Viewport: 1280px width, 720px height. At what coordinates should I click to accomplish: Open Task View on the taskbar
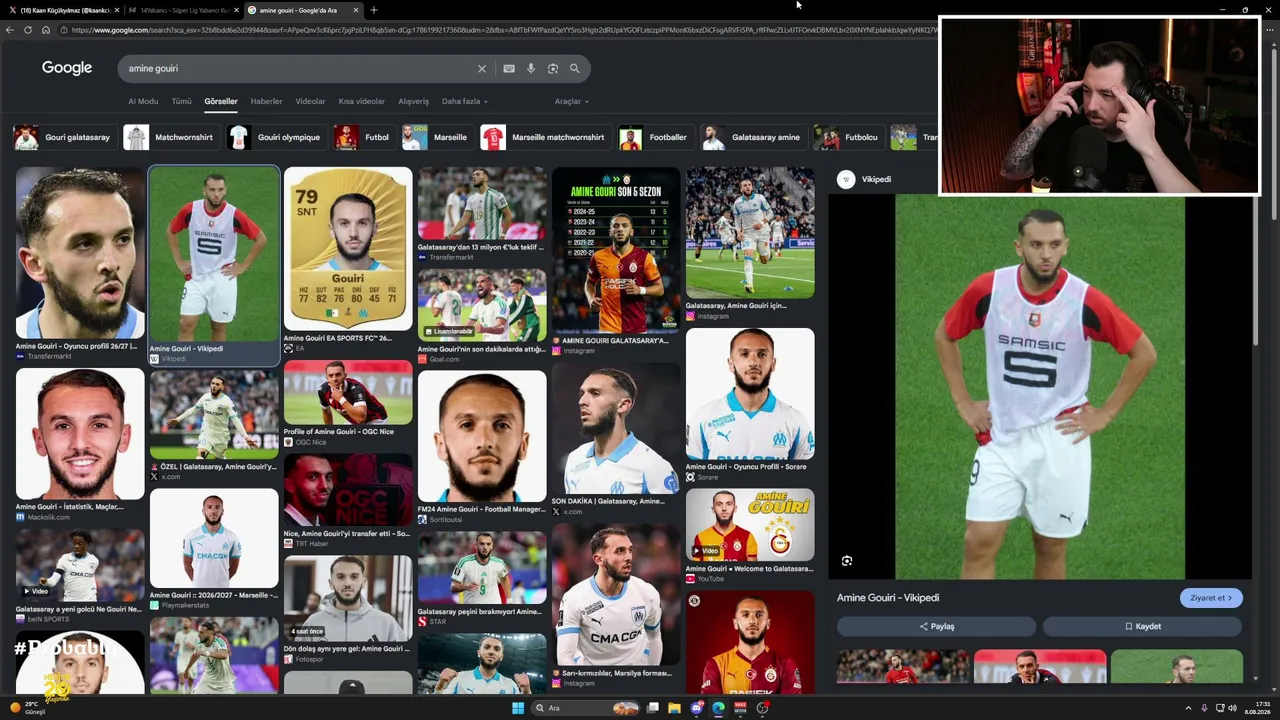click(x=653, y=708)
